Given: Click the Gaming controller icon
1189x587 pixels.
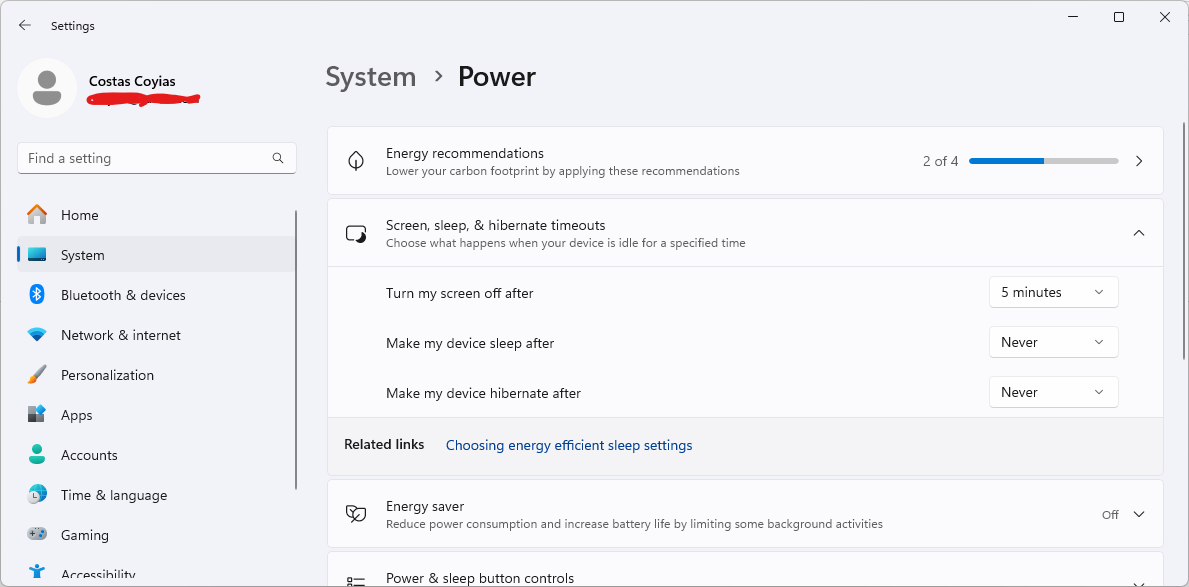Looking at the screenshot, I should point(37,535).
